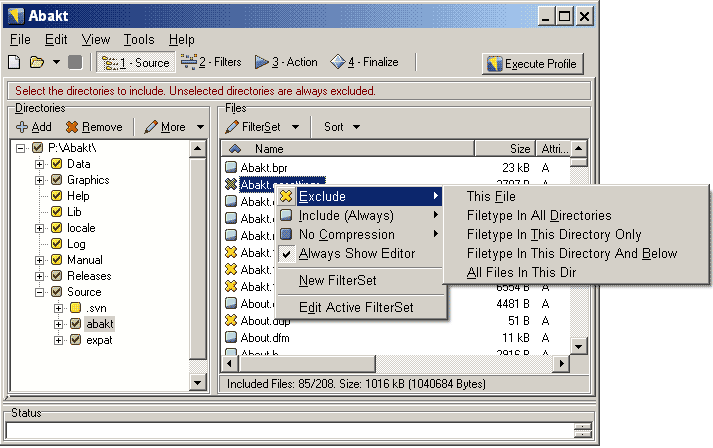The width and height of the screenshot is (713, 448).
Task: Collapse the P:\Abakt\ root node
Action: (x=20, y=148)
